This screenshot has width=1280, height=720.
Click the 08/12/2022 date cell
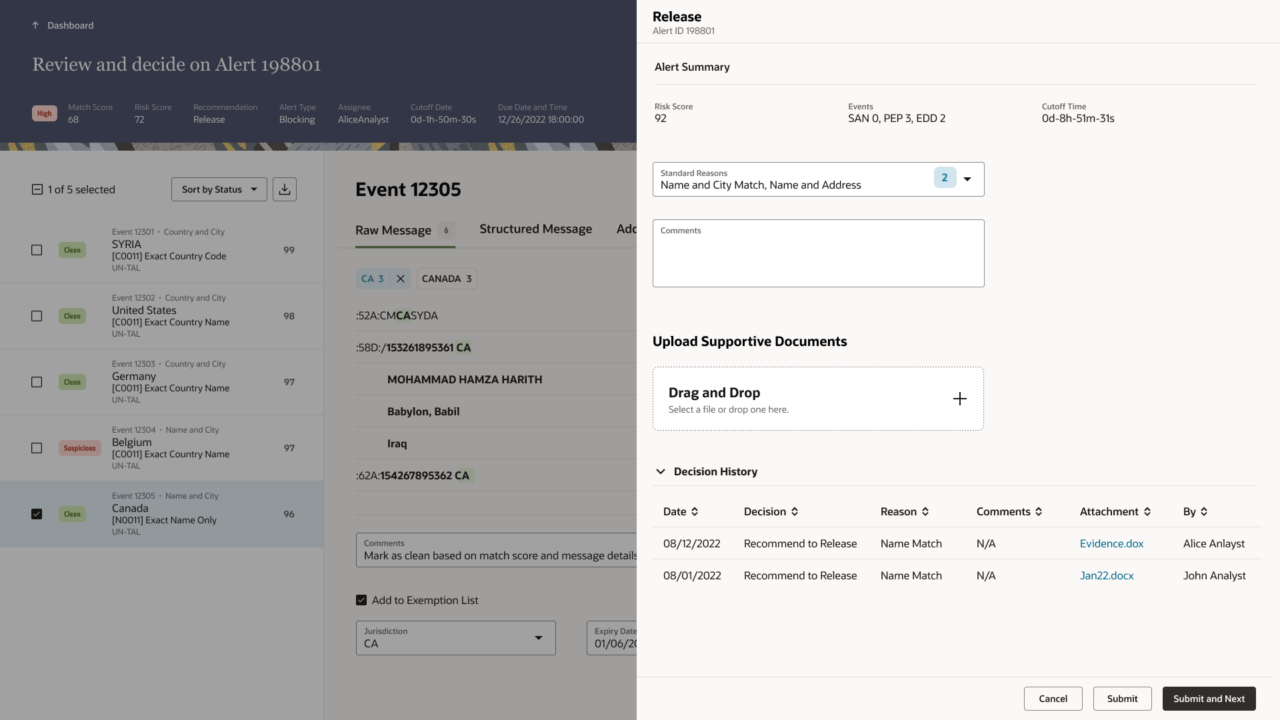pos(692,544)
